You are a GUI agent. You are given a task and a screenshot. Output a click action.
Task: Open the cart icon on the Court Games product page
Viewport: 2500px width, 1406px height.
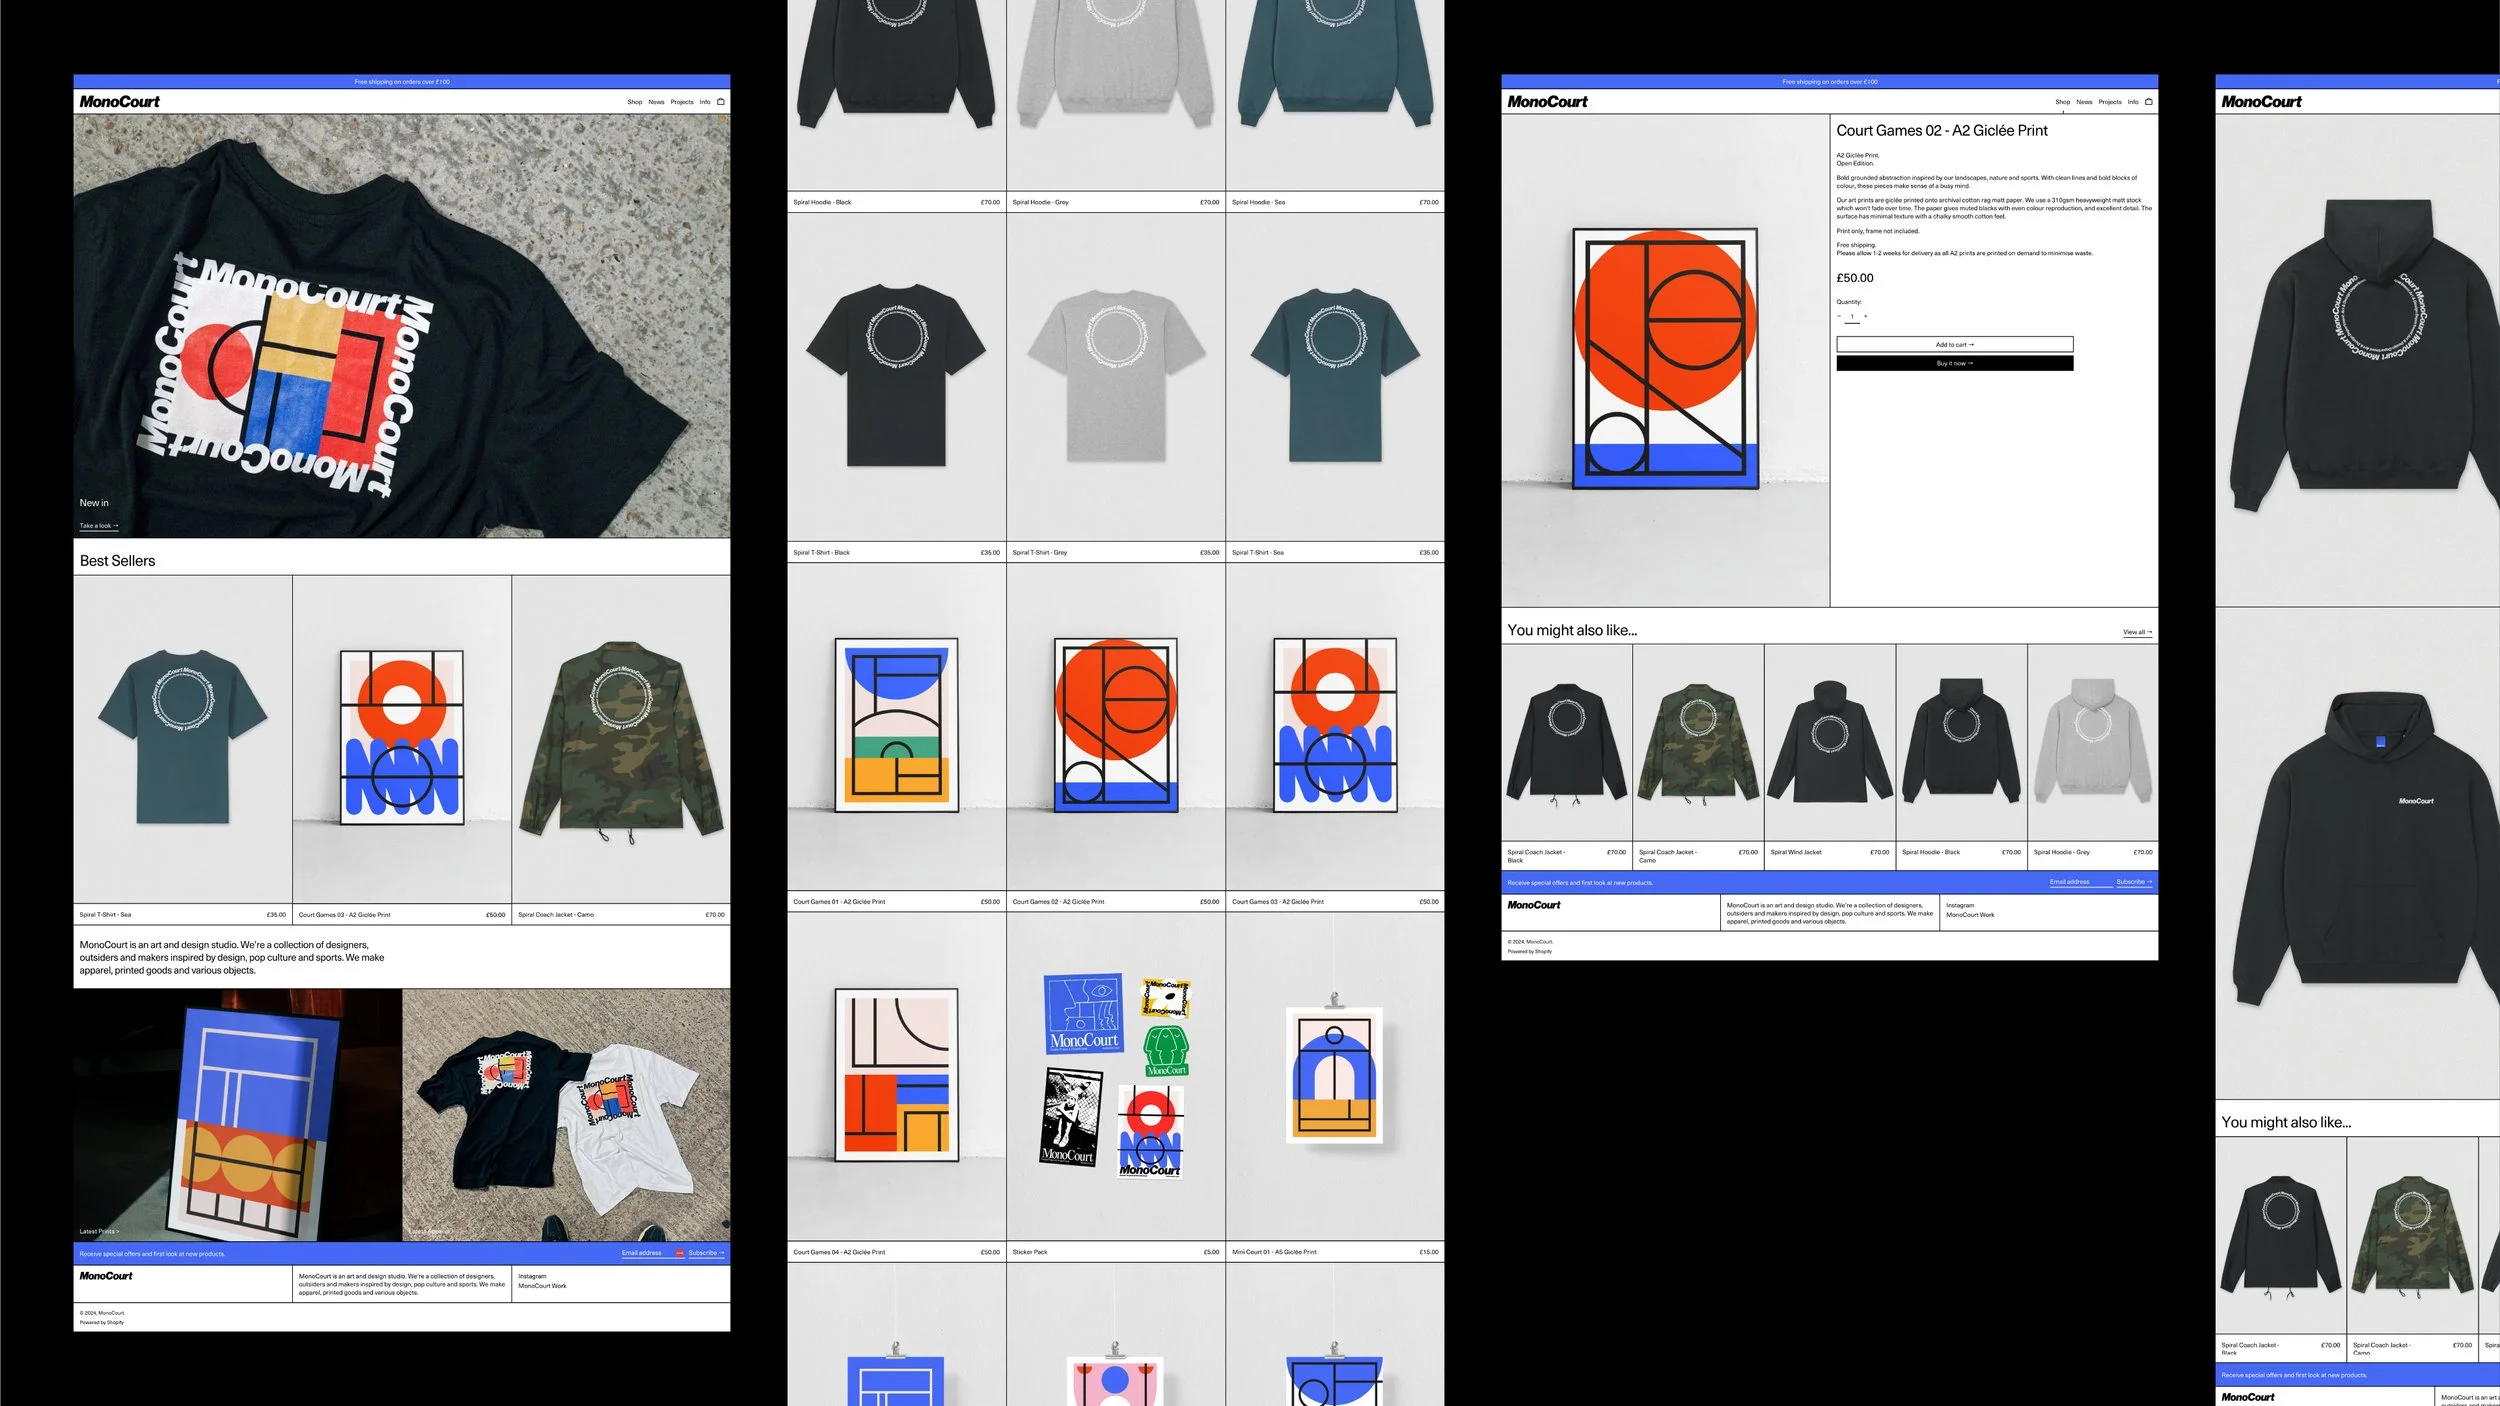click(x=2148, y=101)
